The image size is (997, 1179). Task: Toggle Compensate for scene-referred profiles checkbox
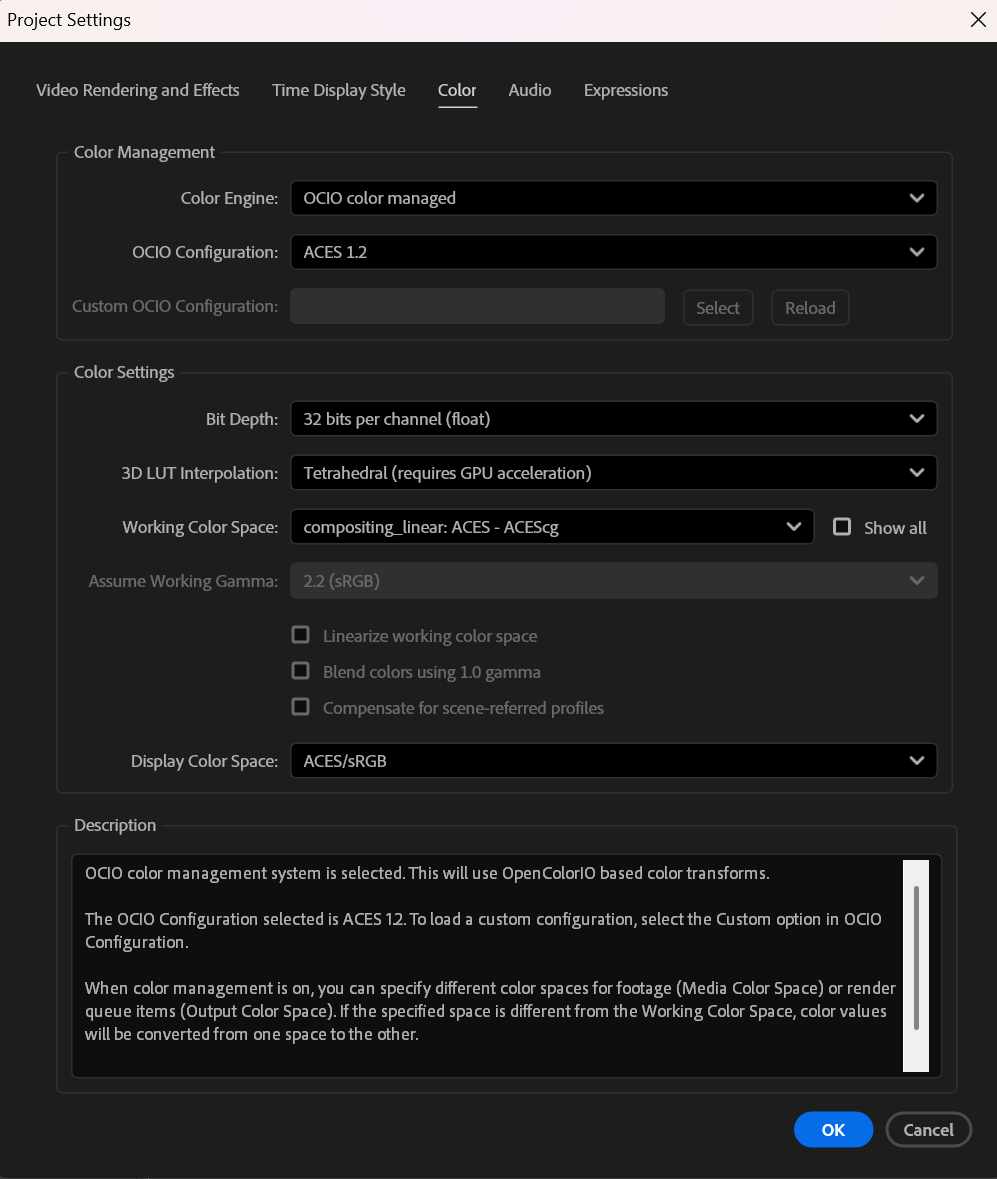(x=301, y=707)
